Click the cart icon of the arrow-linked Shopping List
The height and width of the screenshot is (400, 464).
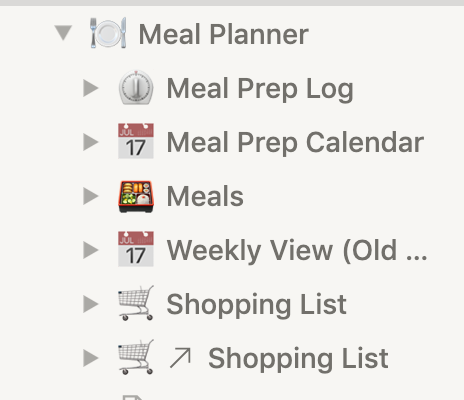click(136, 357)
